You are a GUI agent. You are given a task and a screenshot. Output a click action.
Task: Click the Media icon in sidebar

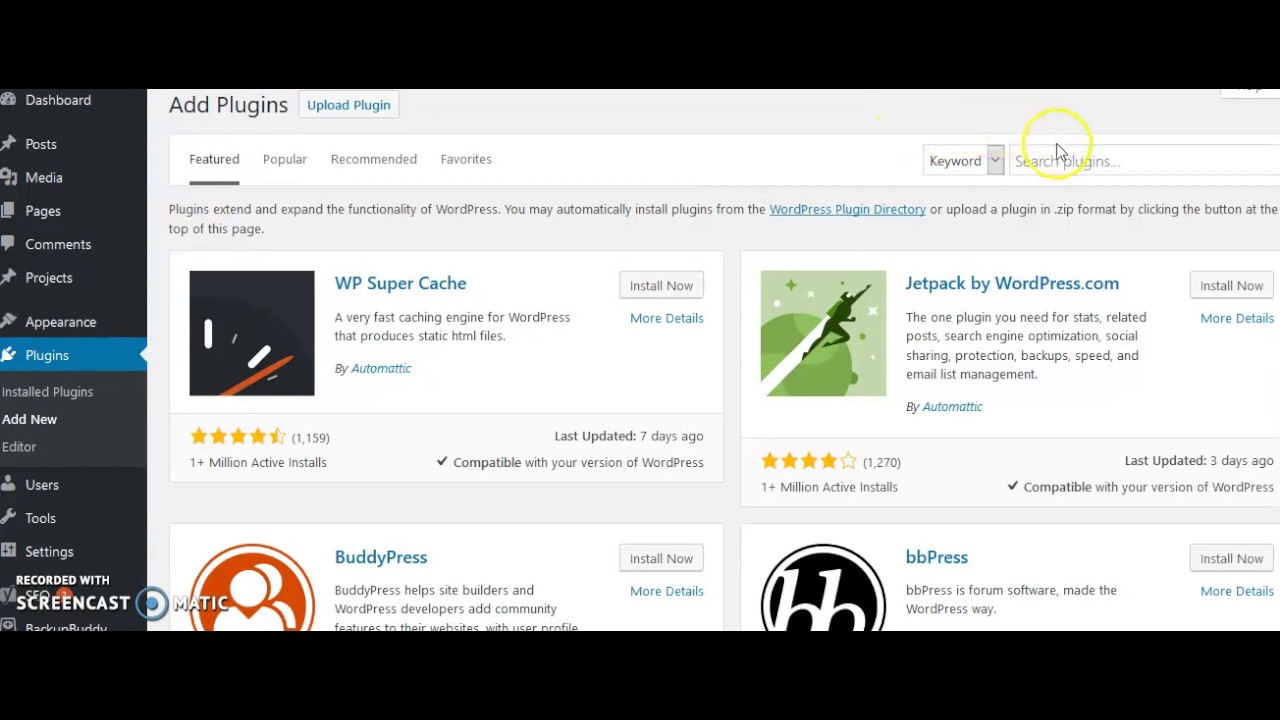pos(8,177)
